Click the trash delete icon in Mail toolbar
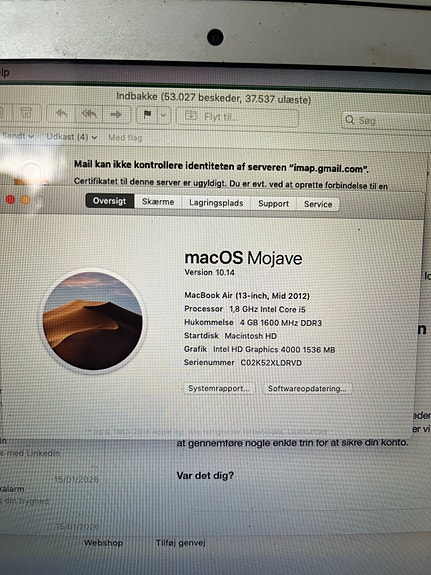Screen dimensions: 431x575 click(26, 113)
